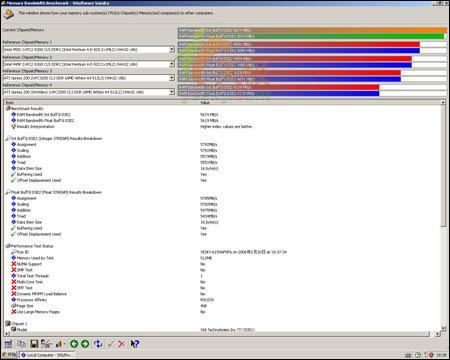Click the calculator-style first toolbar icon

tap(8, 344)
